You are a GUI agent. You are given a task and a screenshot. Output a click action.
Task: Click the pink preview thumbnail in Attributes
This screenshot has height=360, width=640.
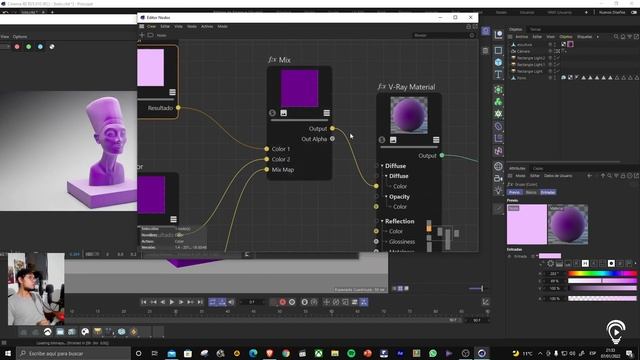[527, 224]
